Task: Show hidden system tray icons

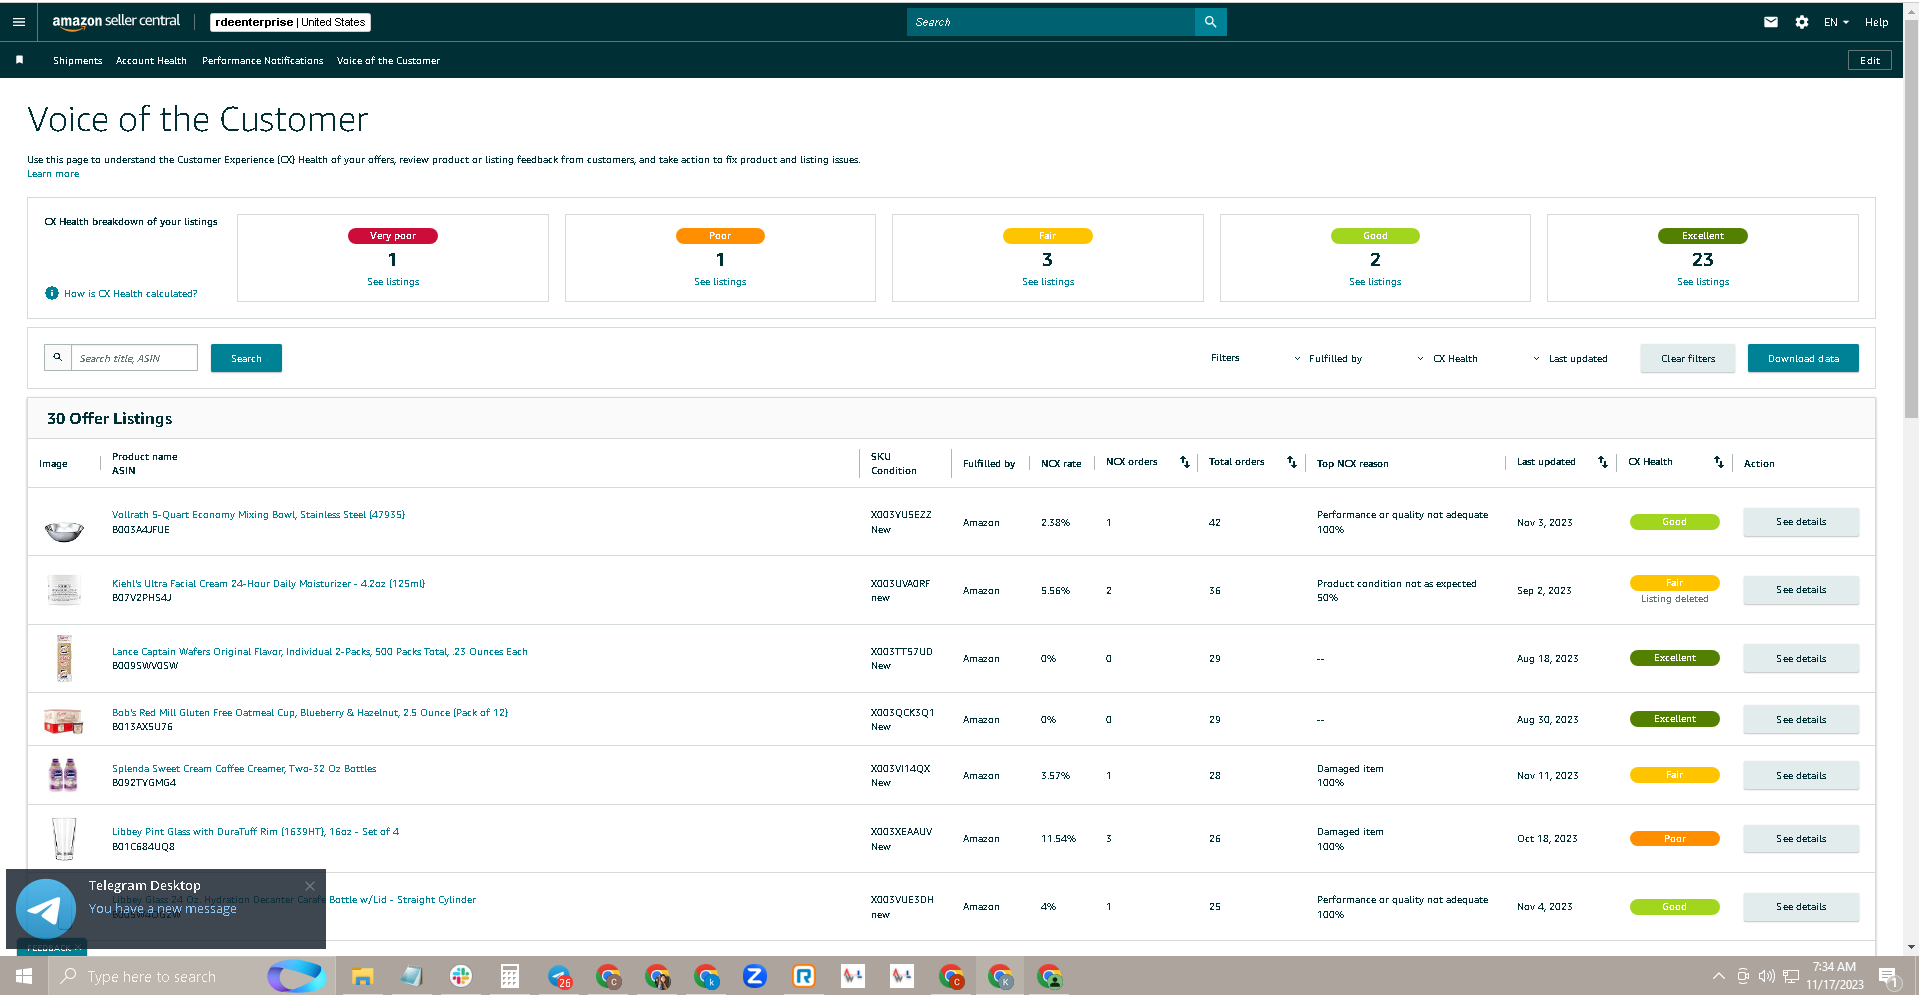Action: click(x=1718, y=976)
